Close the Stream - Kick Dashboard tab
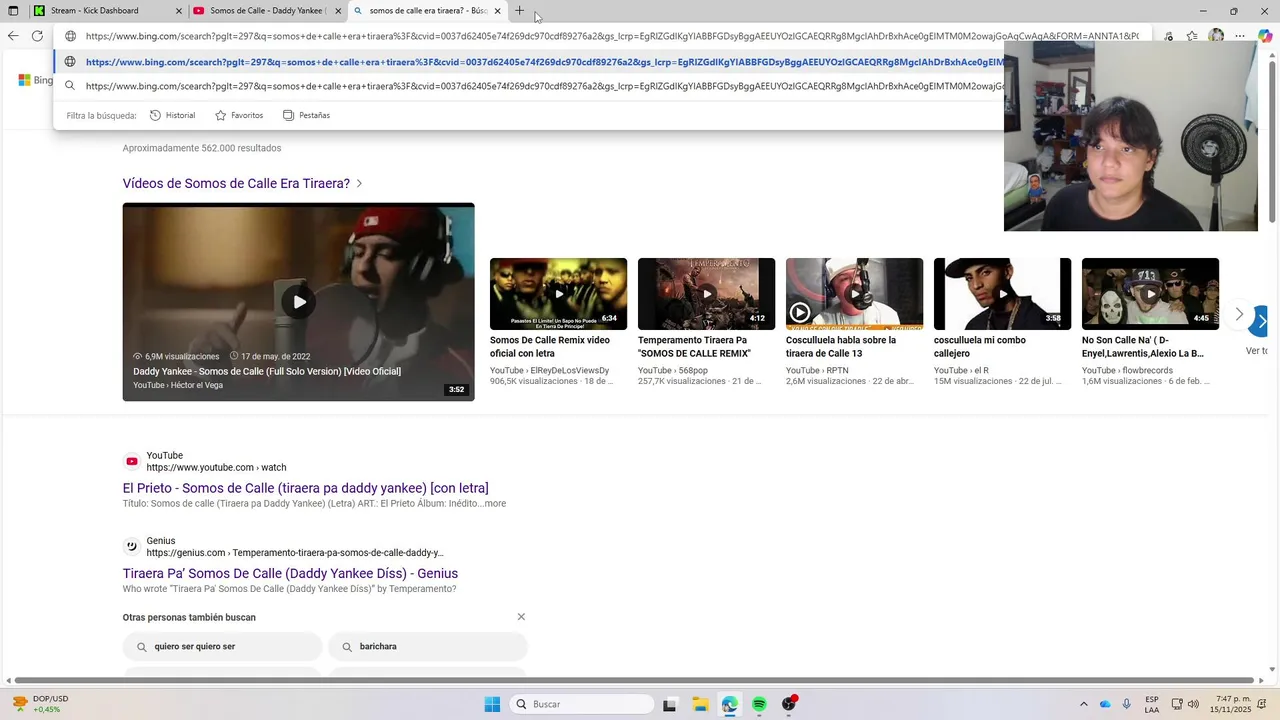 [179, 11]
